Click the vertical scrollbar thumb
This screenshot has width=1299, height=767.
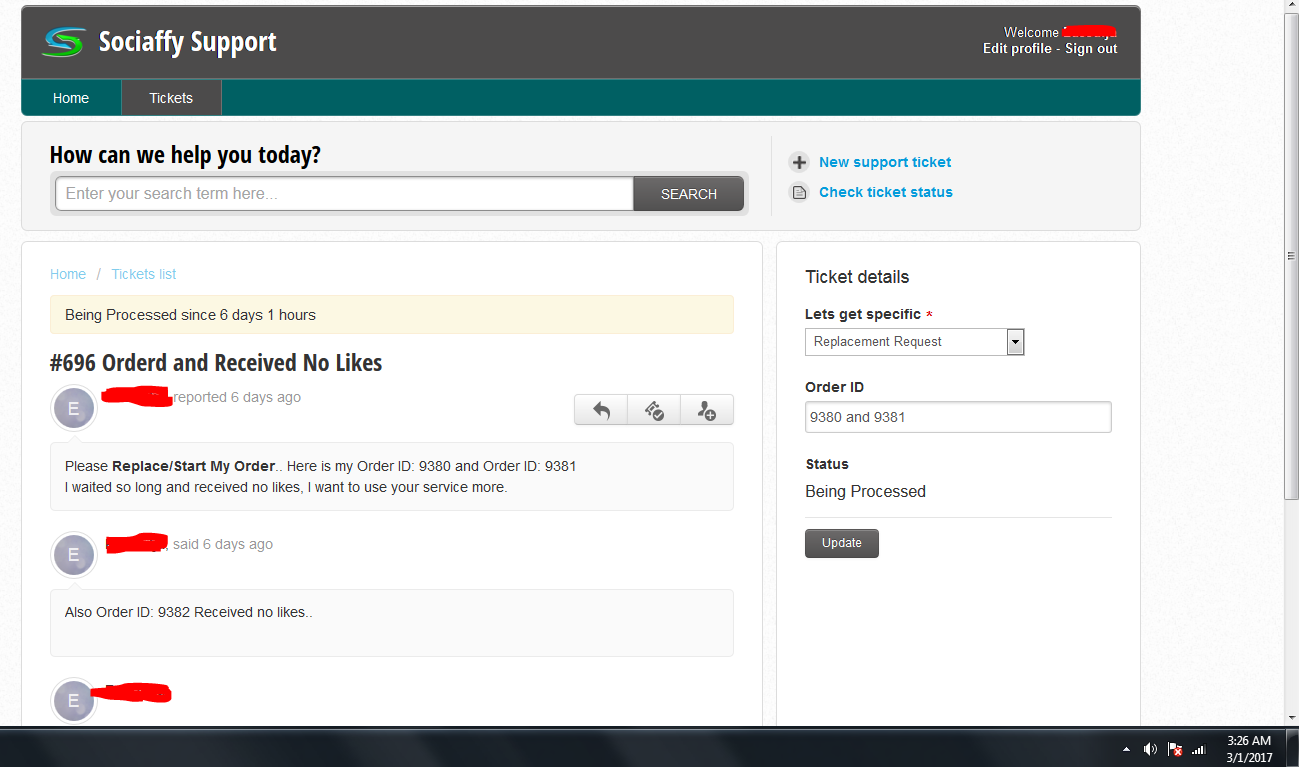(x=1291, y=257)
